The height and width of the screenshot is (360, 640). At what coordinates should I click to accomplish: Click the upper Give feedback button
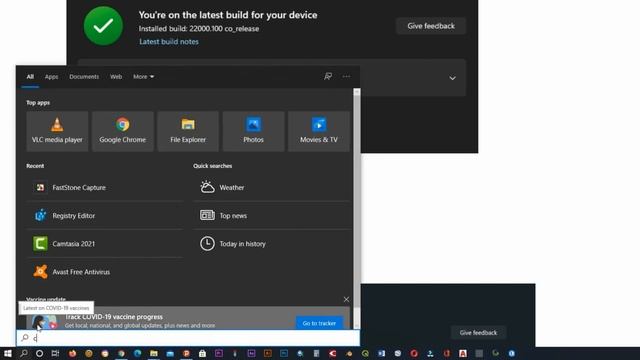tap(431, 26)
